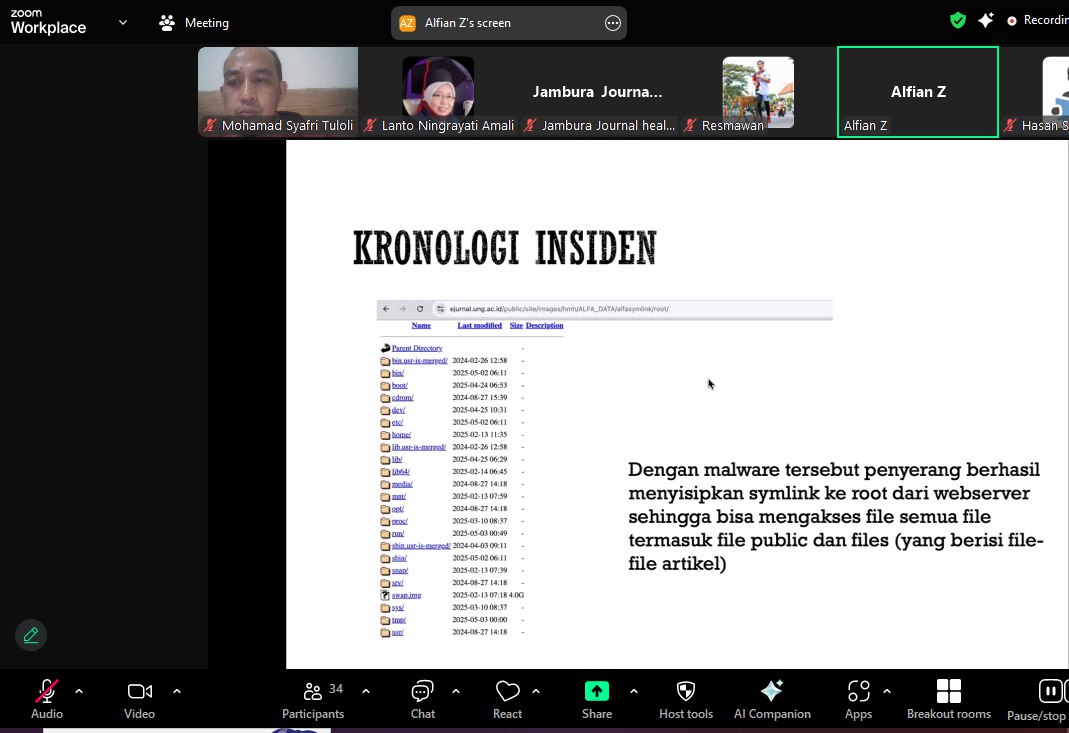Click Parent Directory link in slide
The width and height of the screenshot is (1069, 733).
[x=417, y=348]
